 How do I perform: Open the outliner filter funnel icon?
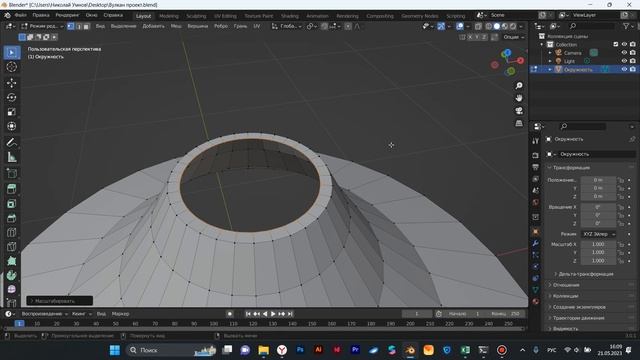pos(626,26)
